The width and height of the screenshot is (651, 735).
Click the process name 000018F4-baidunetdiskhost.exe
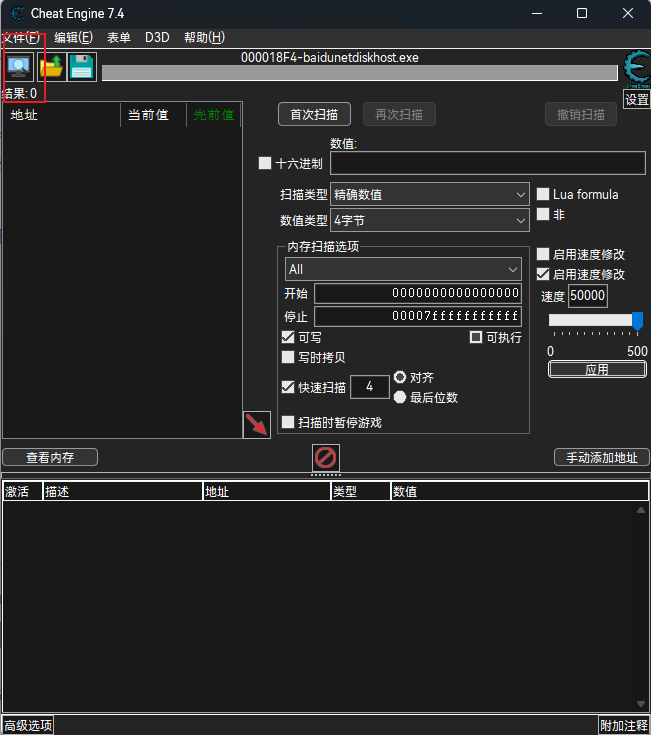coord(329,58)
